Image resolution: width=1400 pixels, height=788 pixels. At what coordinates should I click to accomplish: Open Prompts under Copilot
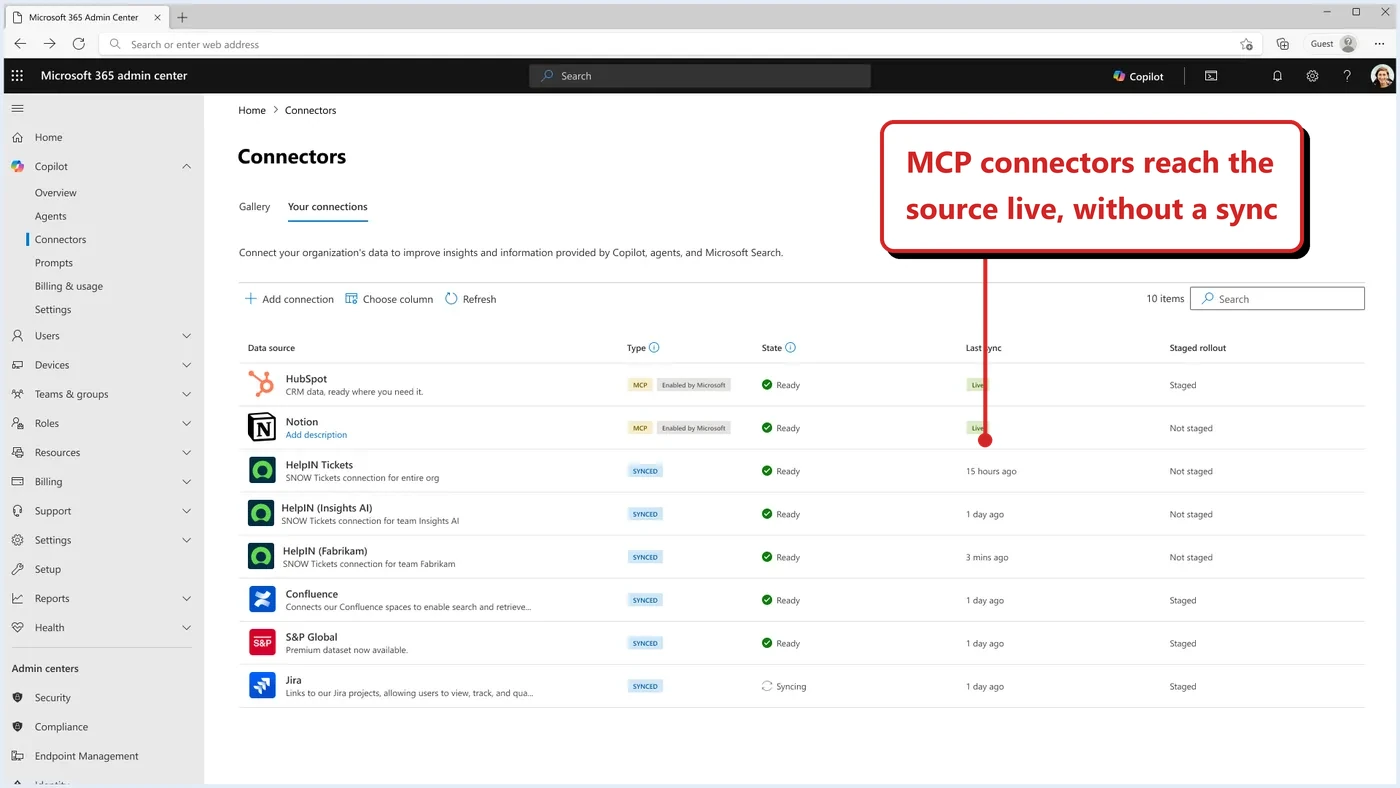pyautogui.click(x=53, y=263)
